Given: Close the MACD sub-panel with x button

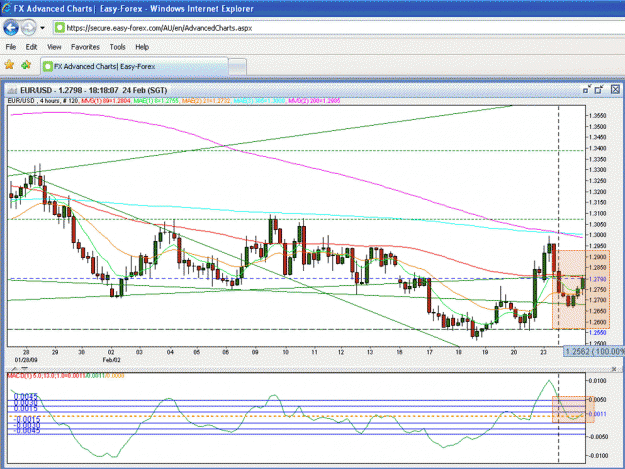Looking at the screenshot, I should pos(614,369).
